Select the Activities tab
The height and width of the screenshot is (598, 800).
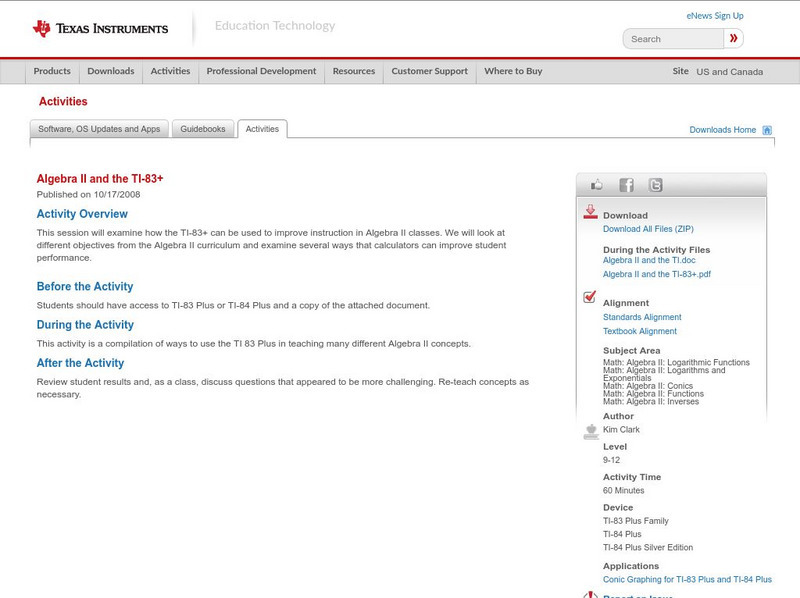(262, 129)
